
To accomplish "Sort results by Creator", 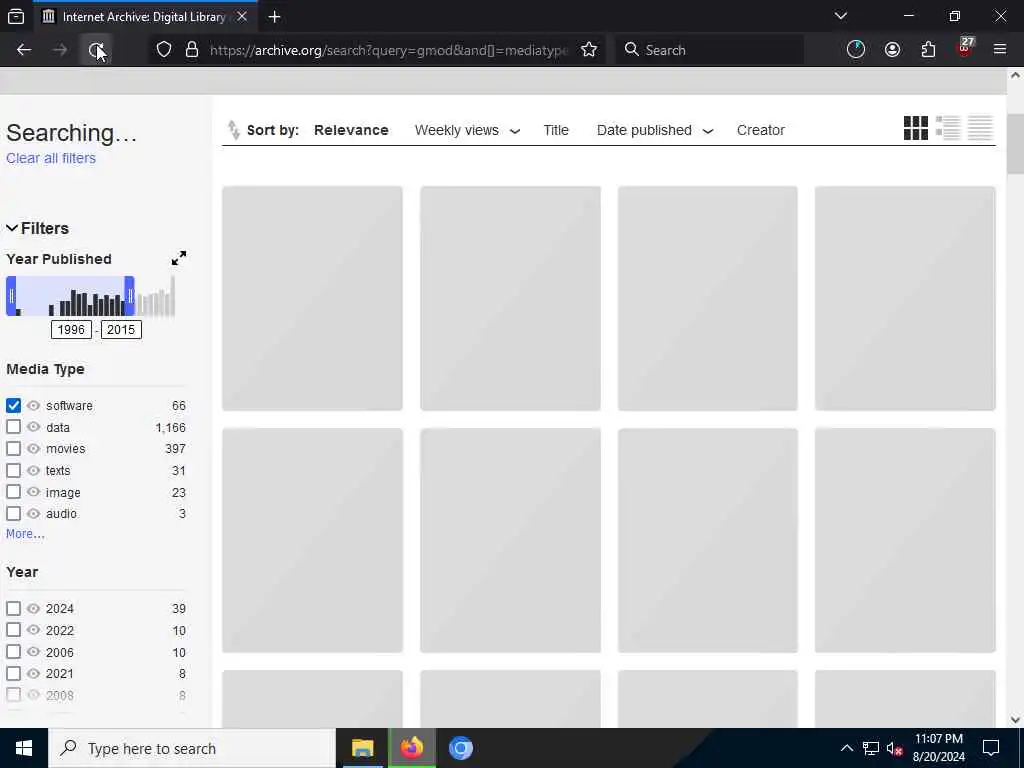I will 760,130.
